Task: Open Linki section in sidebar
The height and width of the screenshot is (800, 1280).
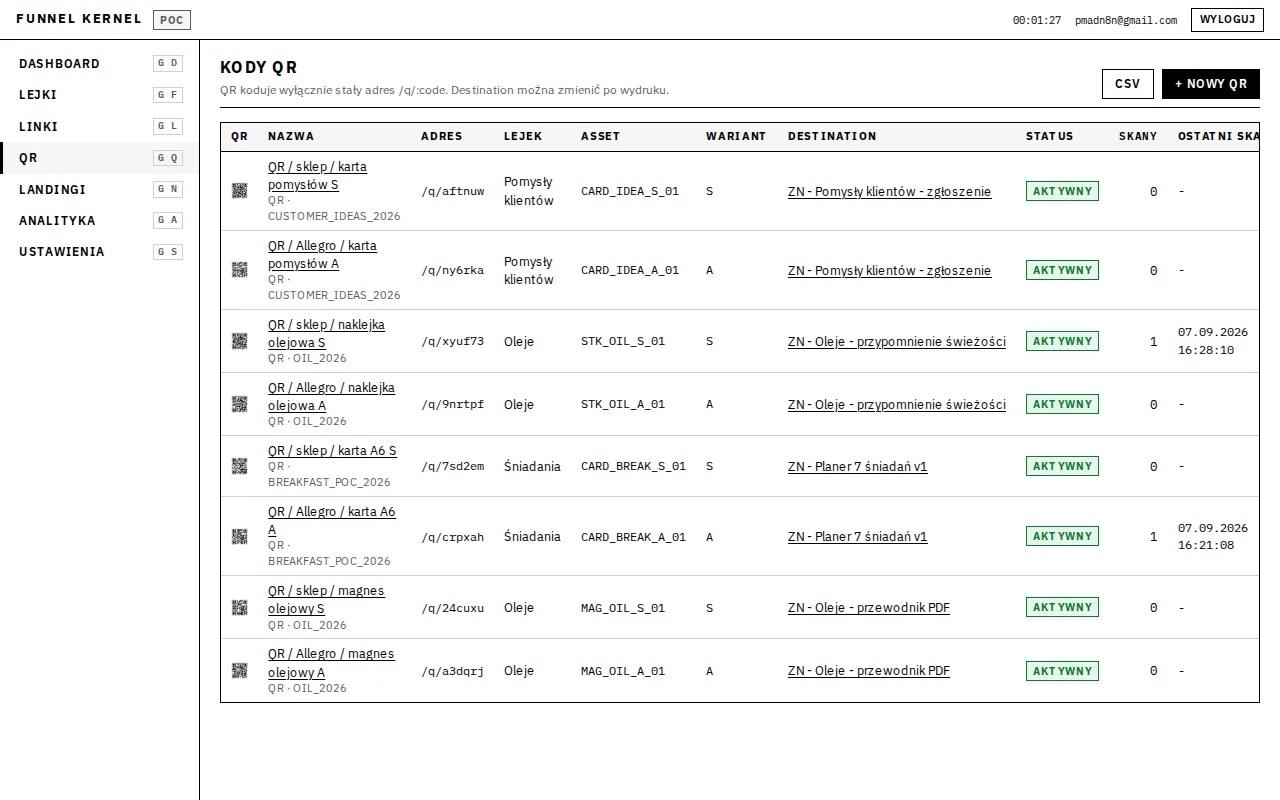Action: click(x=99, y=126)
